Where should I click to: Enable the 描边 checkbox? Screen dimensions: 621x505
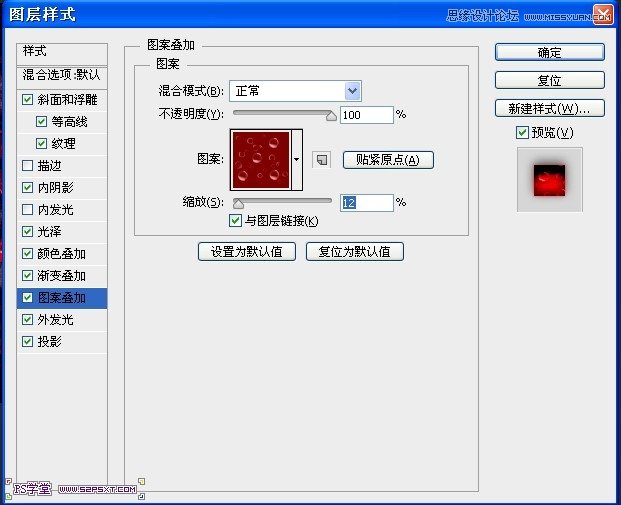27,166
